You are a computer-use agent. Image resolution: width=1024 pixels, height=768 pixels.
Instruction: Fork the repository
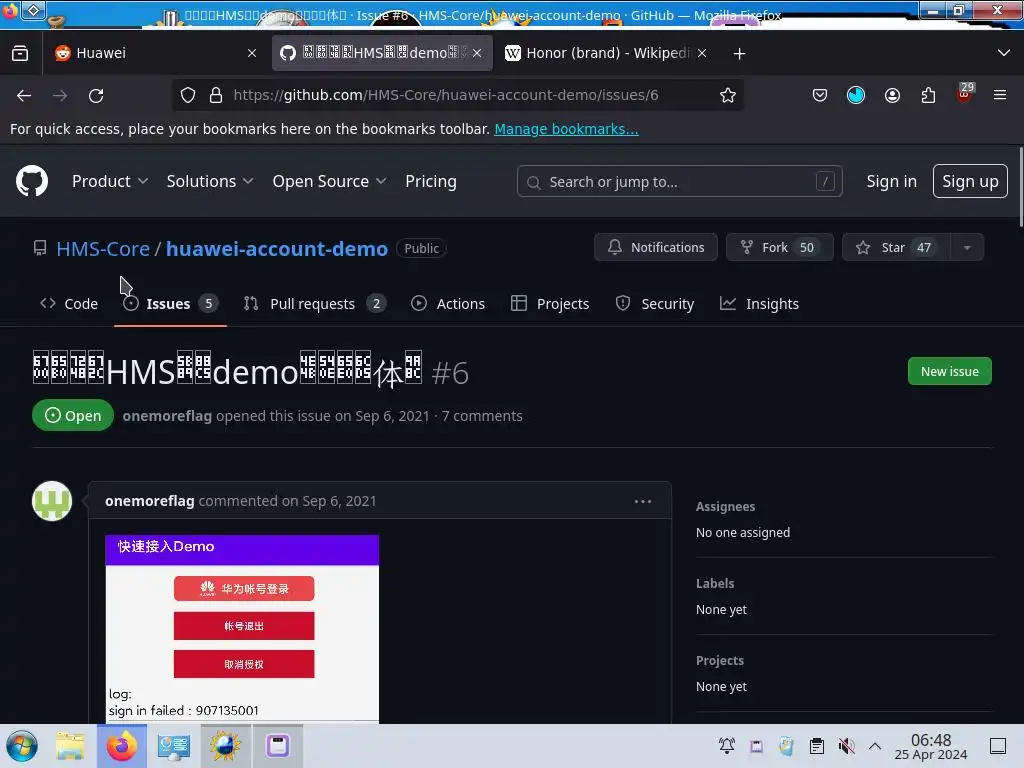(x=780, y=248)
